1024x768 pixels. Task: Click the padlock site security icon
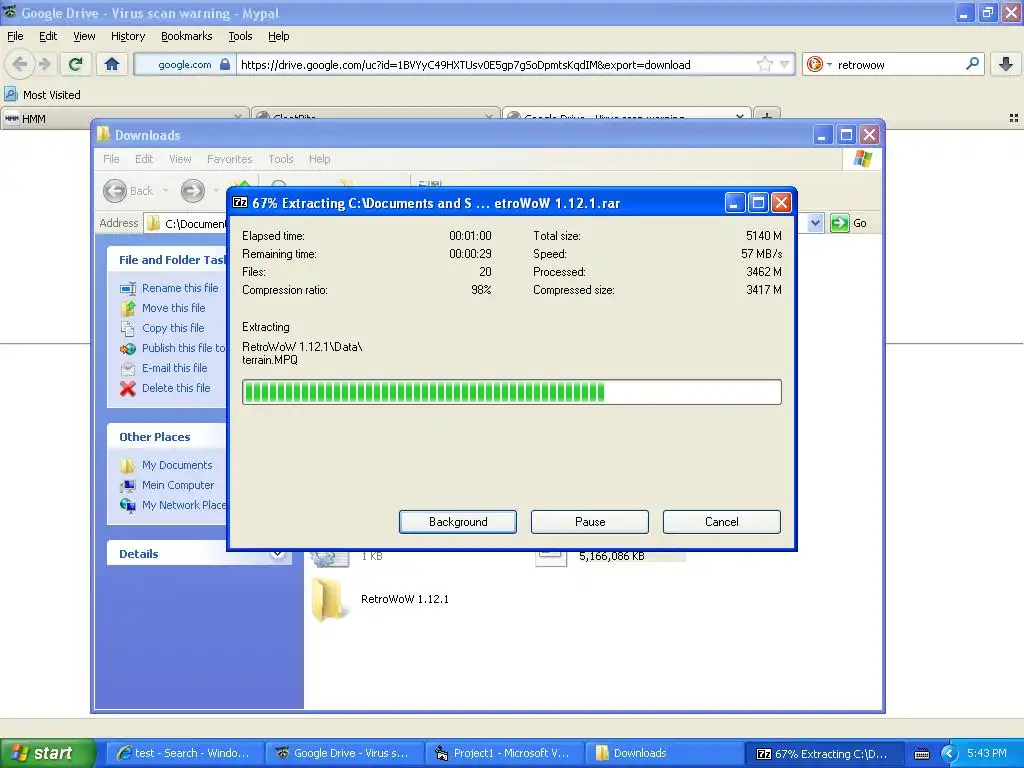pos(225,64)
